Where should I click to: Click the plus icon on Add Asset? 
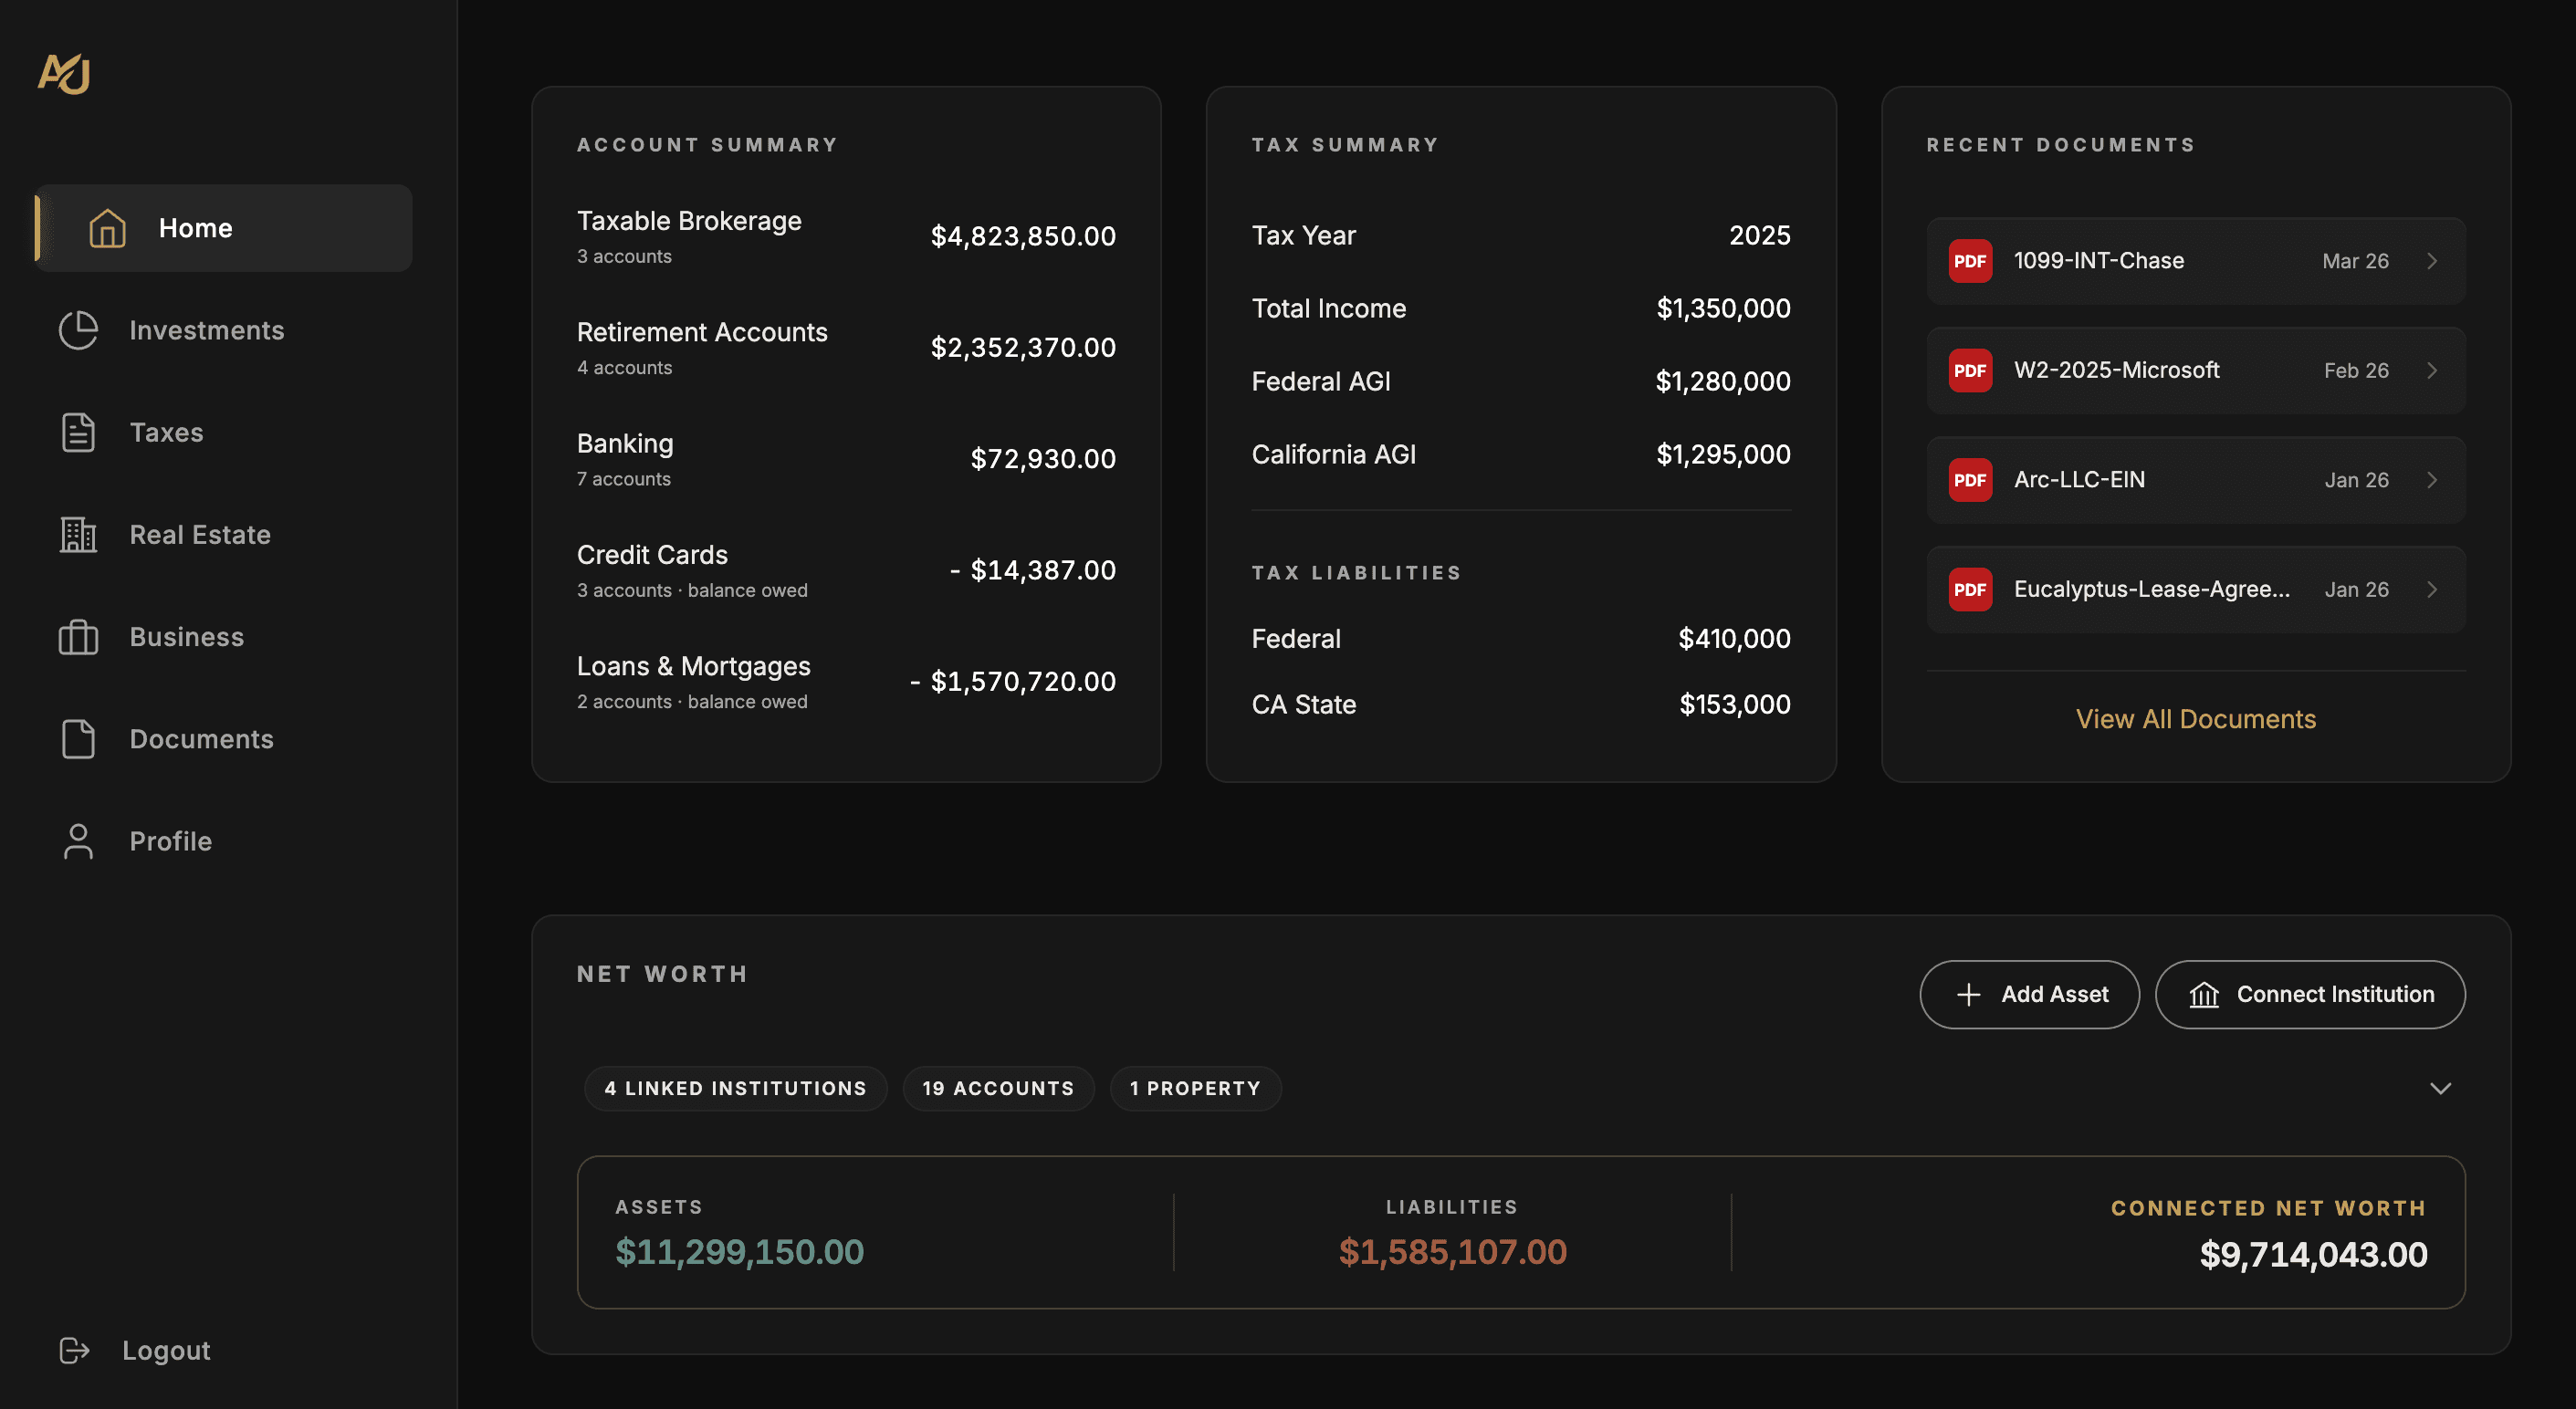(x=1968, y=994)
